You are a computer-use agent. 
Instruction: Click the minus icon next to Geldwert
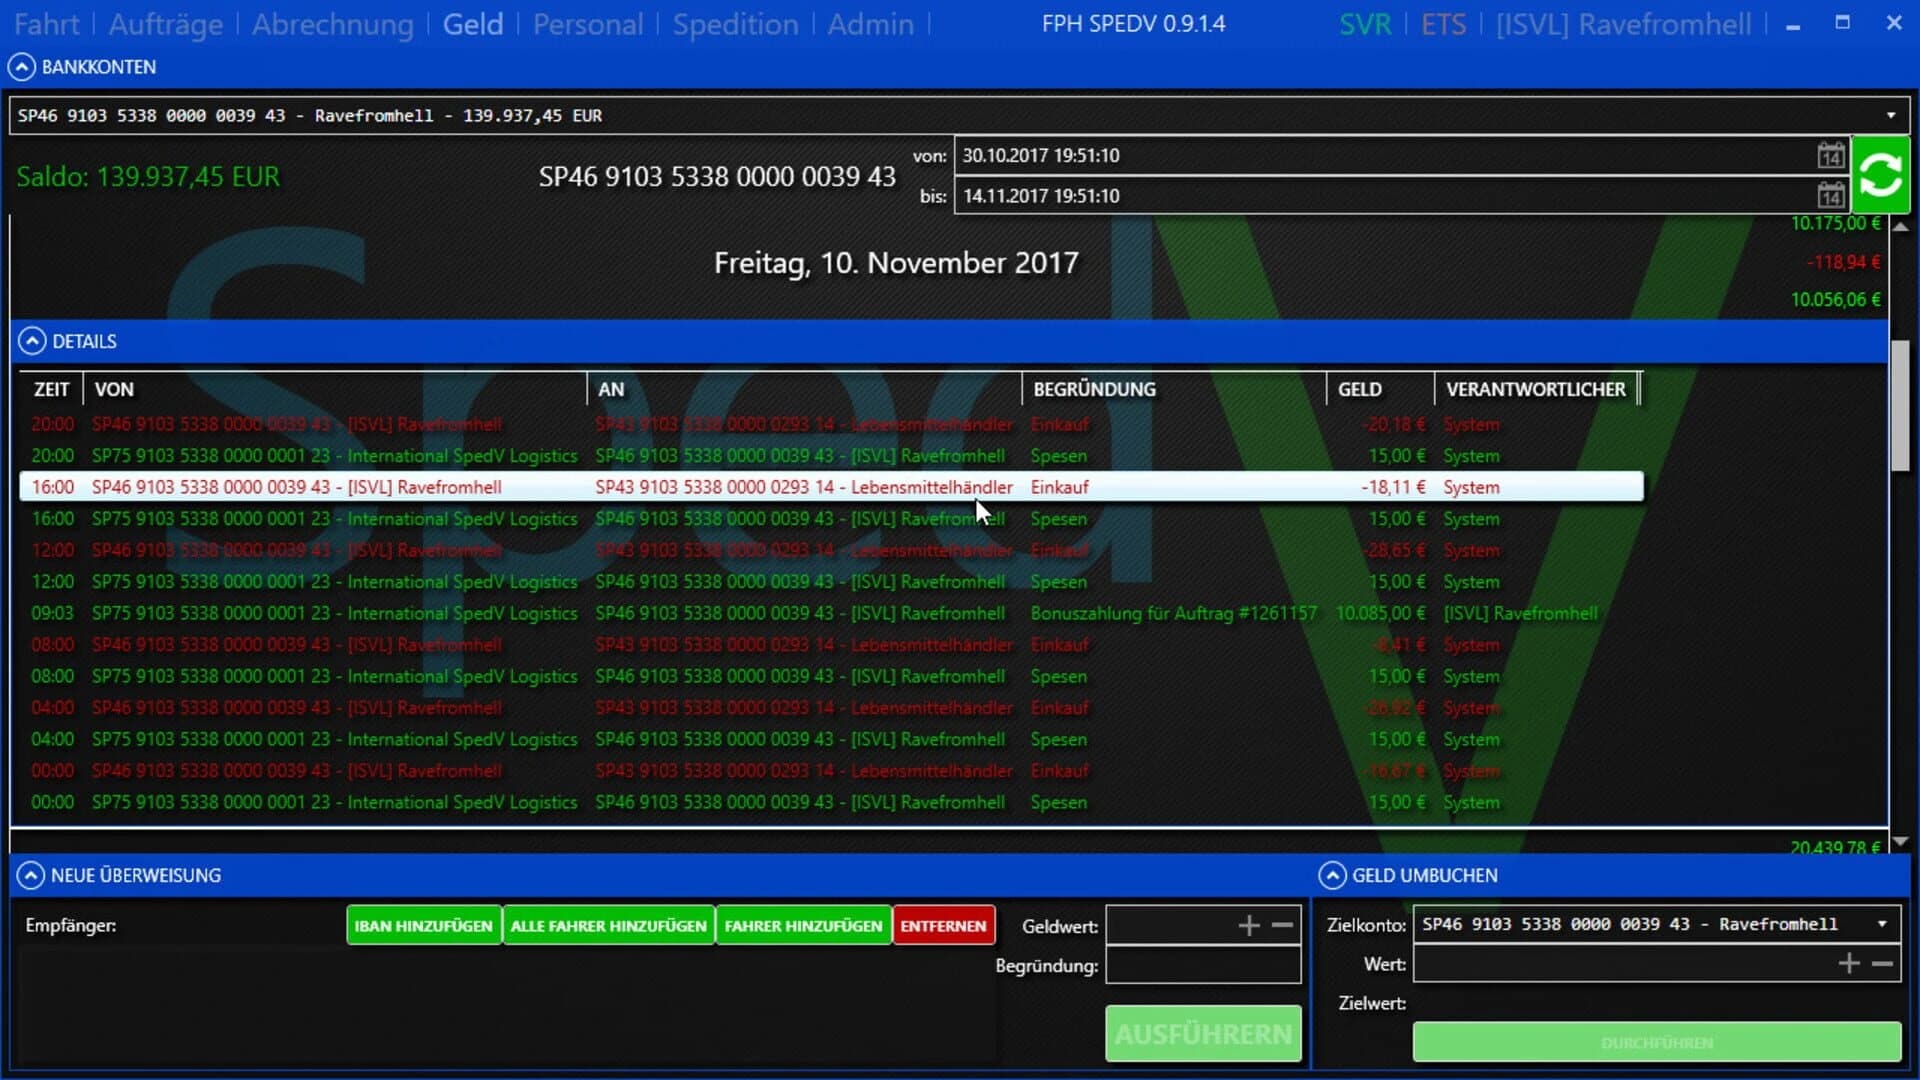click(x=1283, y=925)
